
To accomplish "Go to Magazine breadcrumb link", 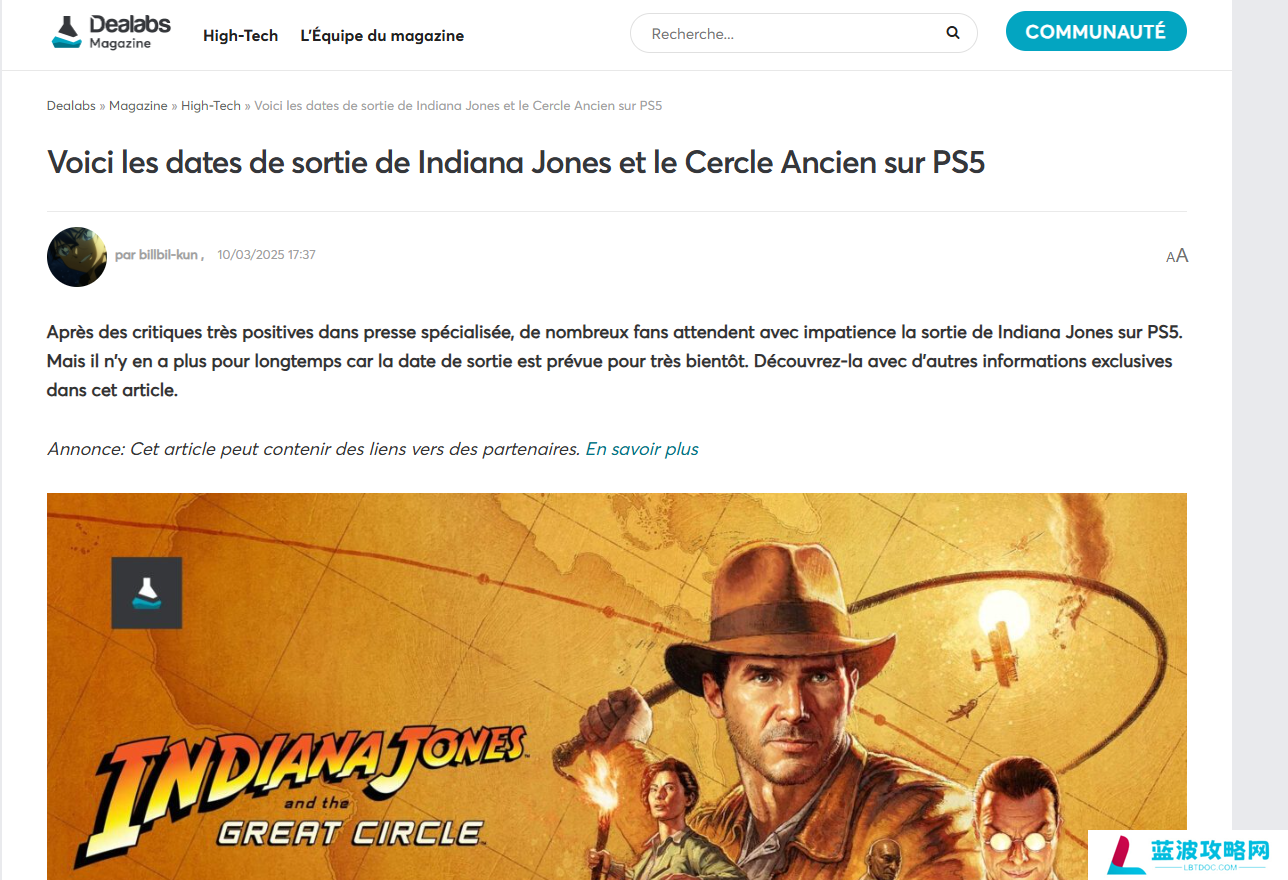I will [138, 106].
